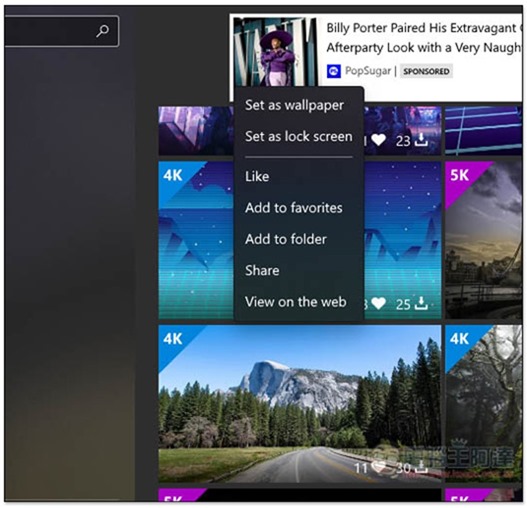Open the Billy Porter ad thumbnail image
This screenshot has width=527, height=508.
click(x=276, y=51)
